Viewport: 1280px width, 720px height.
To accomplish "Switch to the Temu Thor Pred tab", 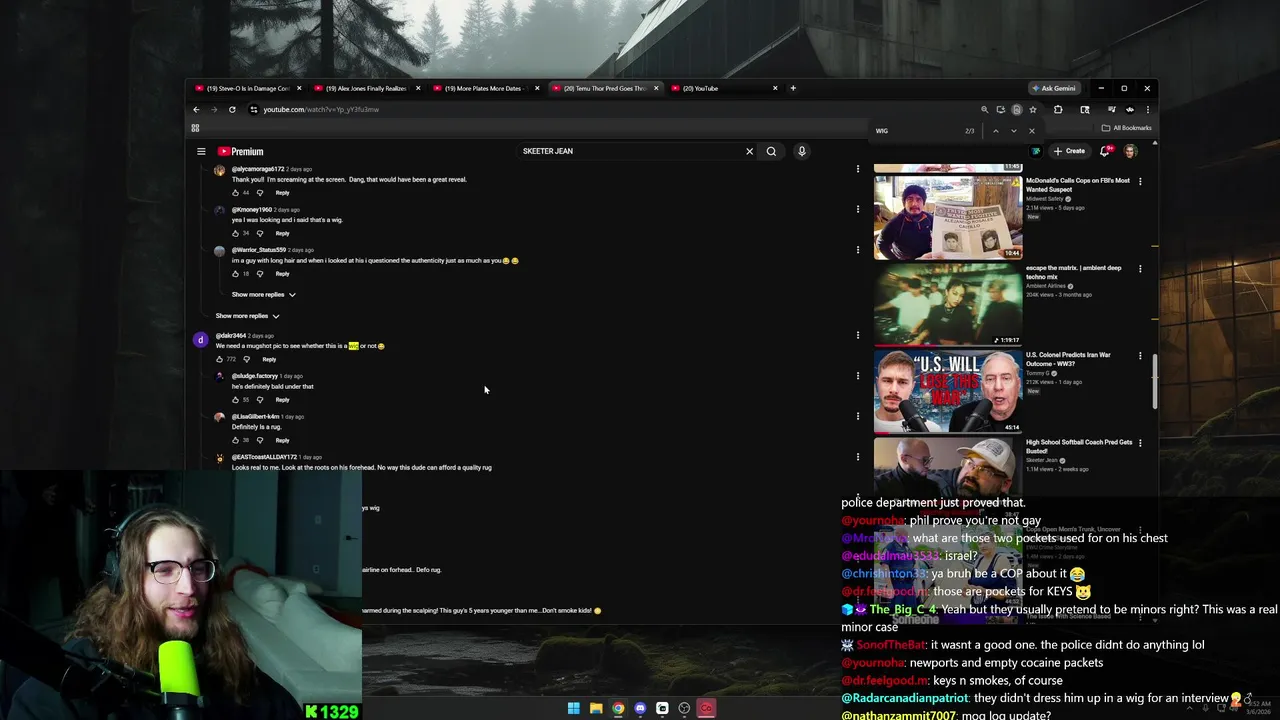I will pyautogui.click(x=604, y=88).
